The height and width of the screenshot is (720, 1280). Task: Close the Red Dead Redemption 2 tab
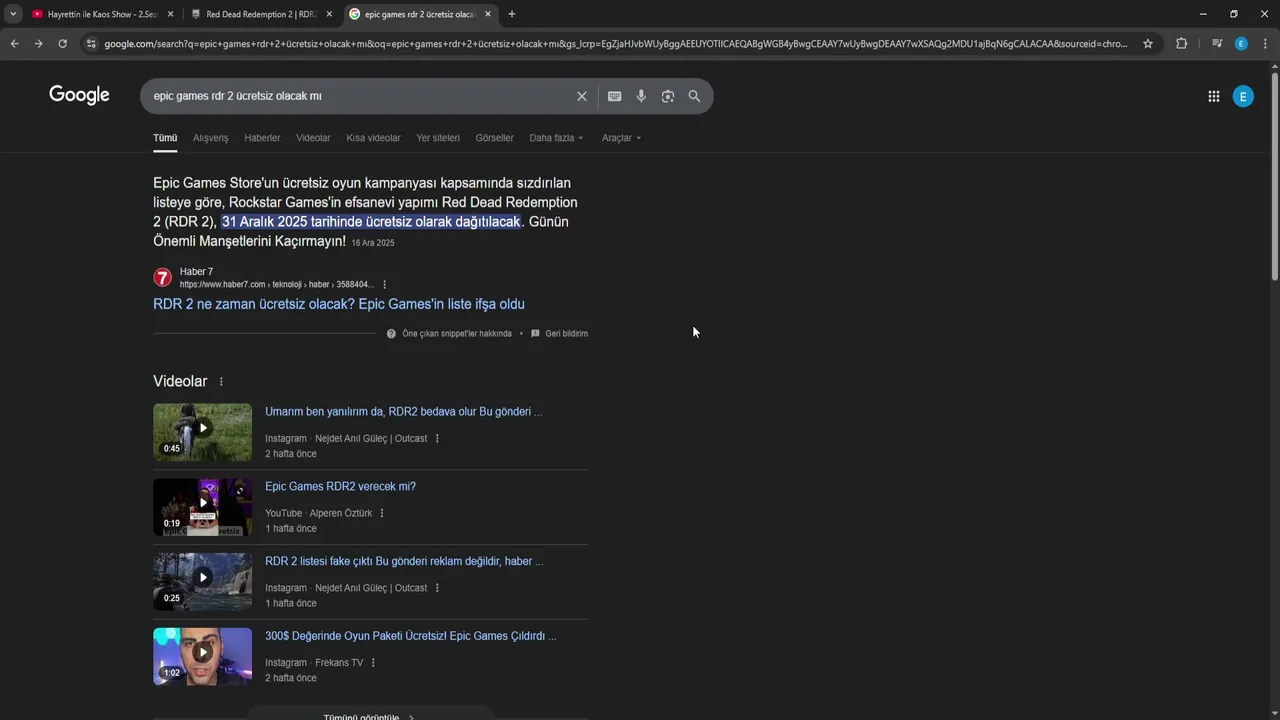[329, 14]
